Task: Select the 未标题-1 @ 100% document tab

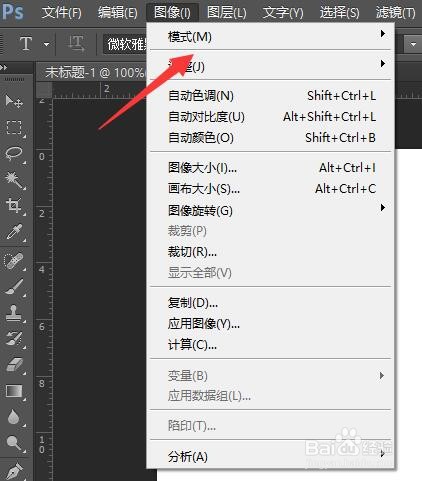Action: click(92, 72)
